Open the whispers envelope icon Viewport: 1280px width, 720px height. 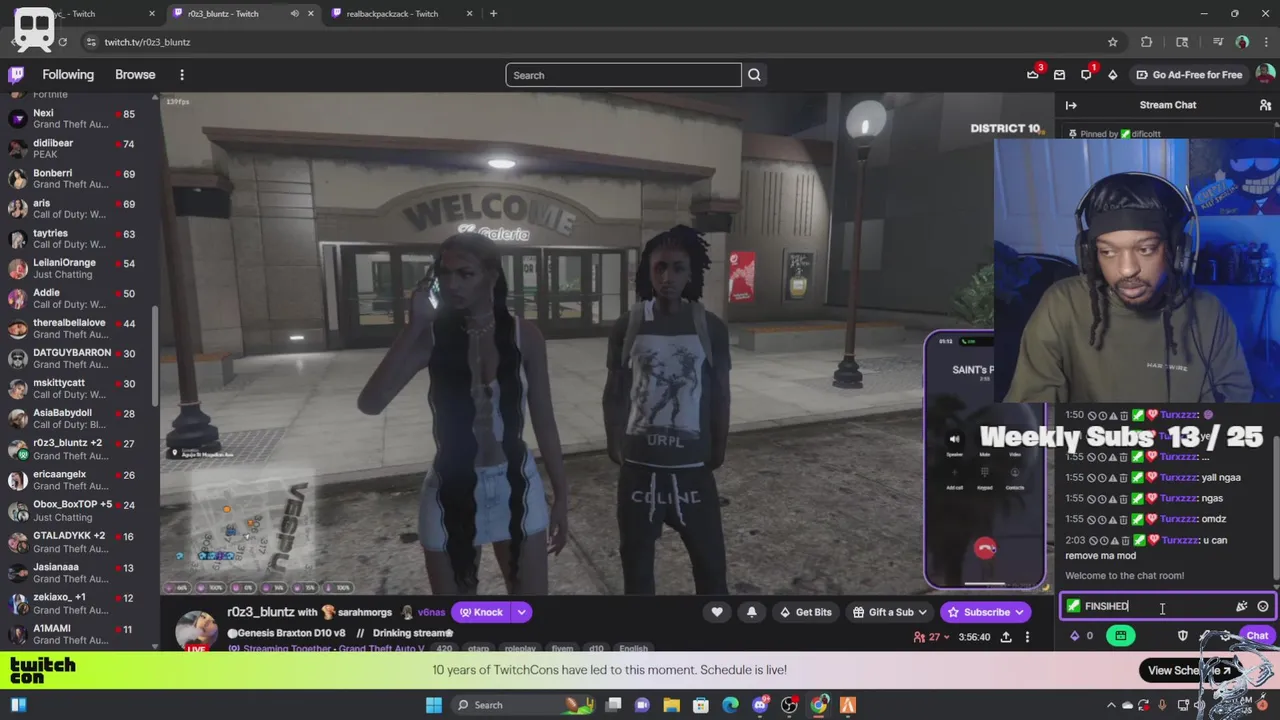(x=1059, y=75)
